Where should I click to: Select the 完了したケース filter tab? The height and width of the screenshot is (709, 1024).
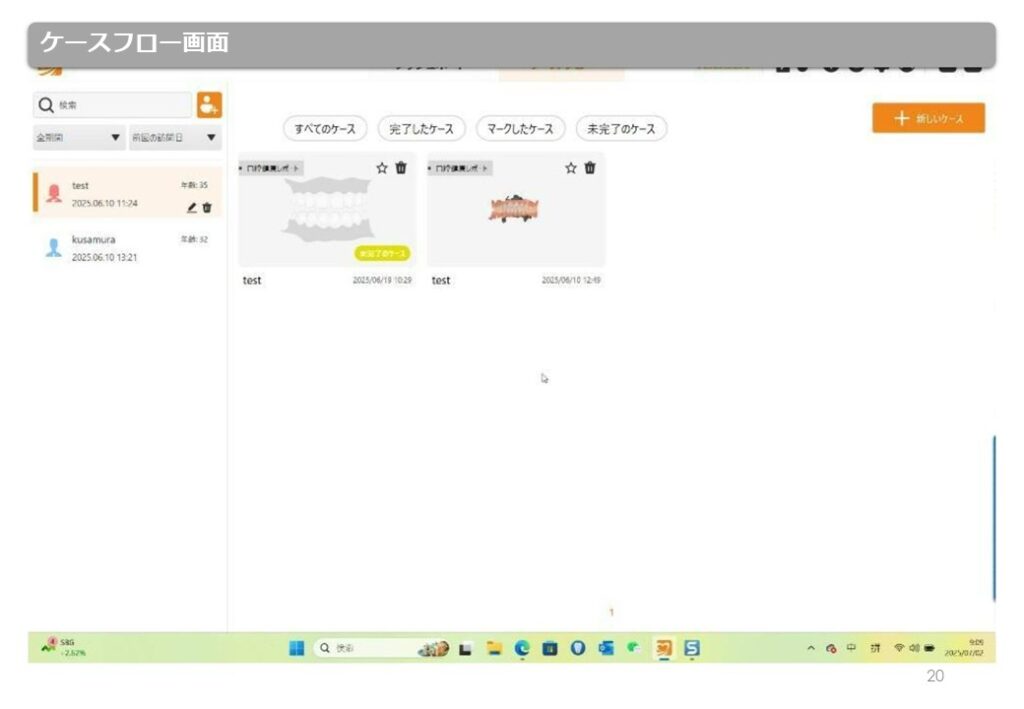pyautogui.click(x=421, y=129)
